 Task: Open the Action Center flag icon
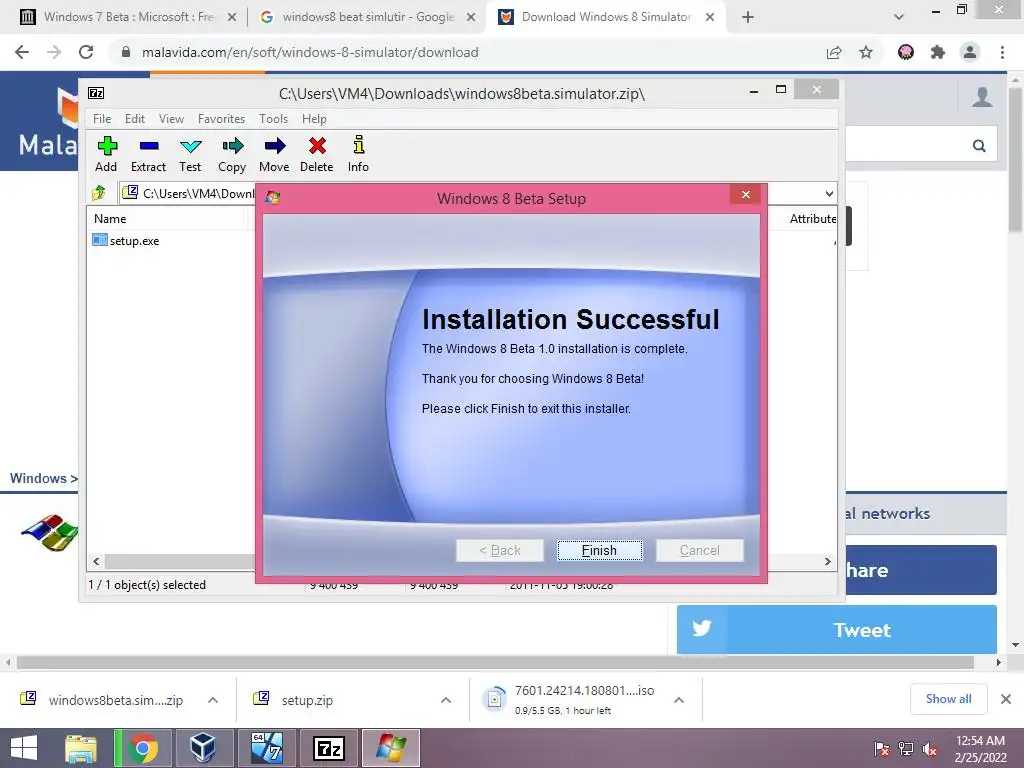(x=882, y=748)
